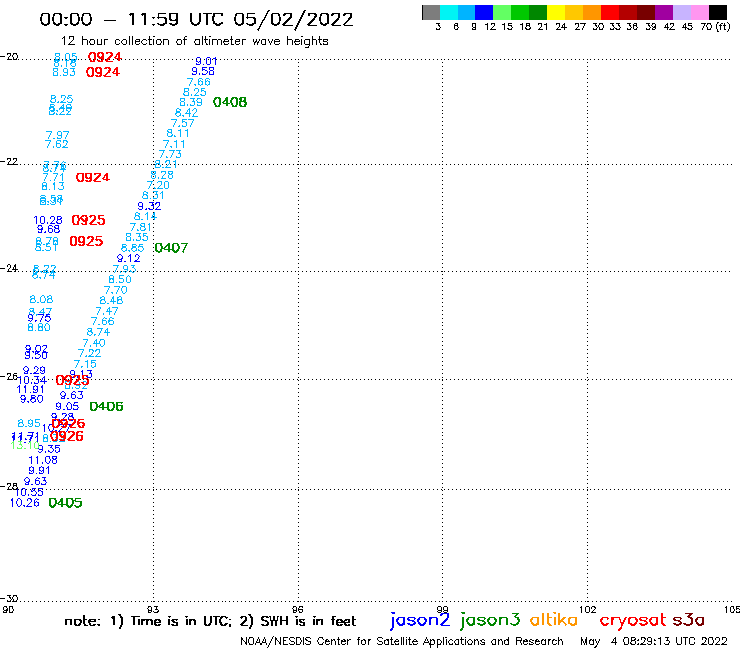This screenshot has height=650, width=740.
Task: Click wave height value "8.39"
Action: [191, 102]
